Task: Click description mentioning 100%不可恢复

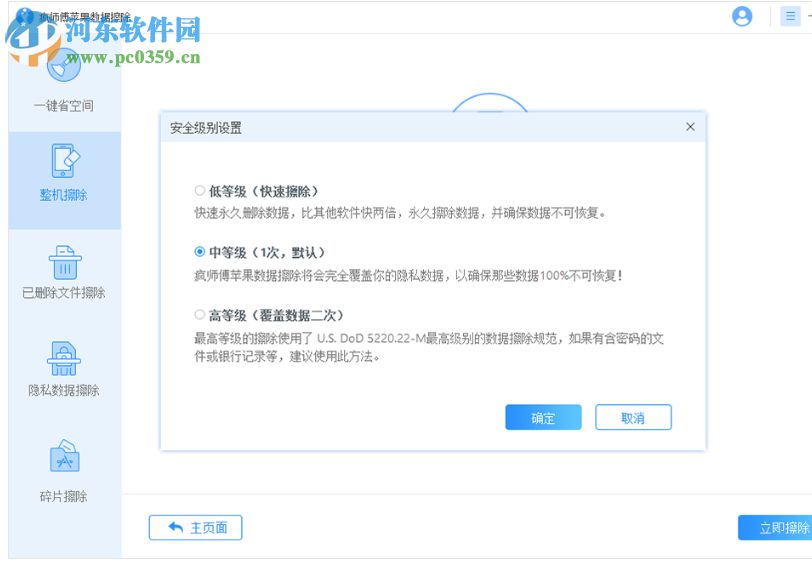Action: (408, 276)
